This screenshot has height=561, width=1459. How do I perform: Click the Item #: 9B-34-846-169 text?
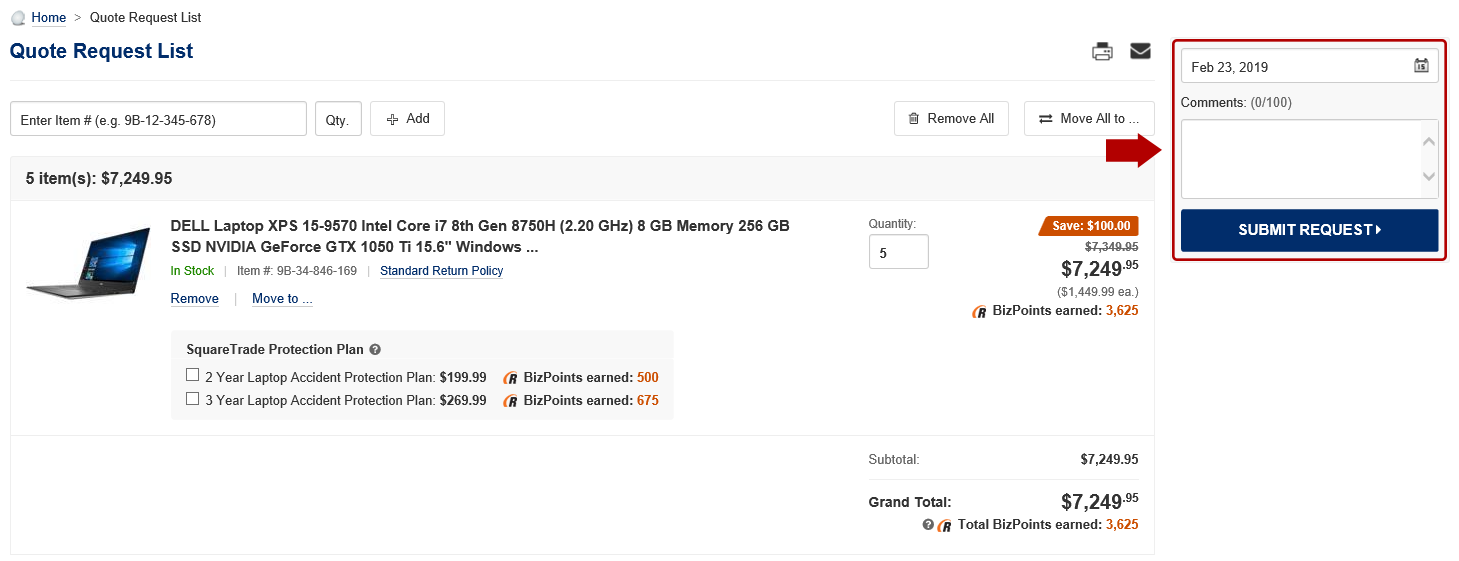point(297,271)
